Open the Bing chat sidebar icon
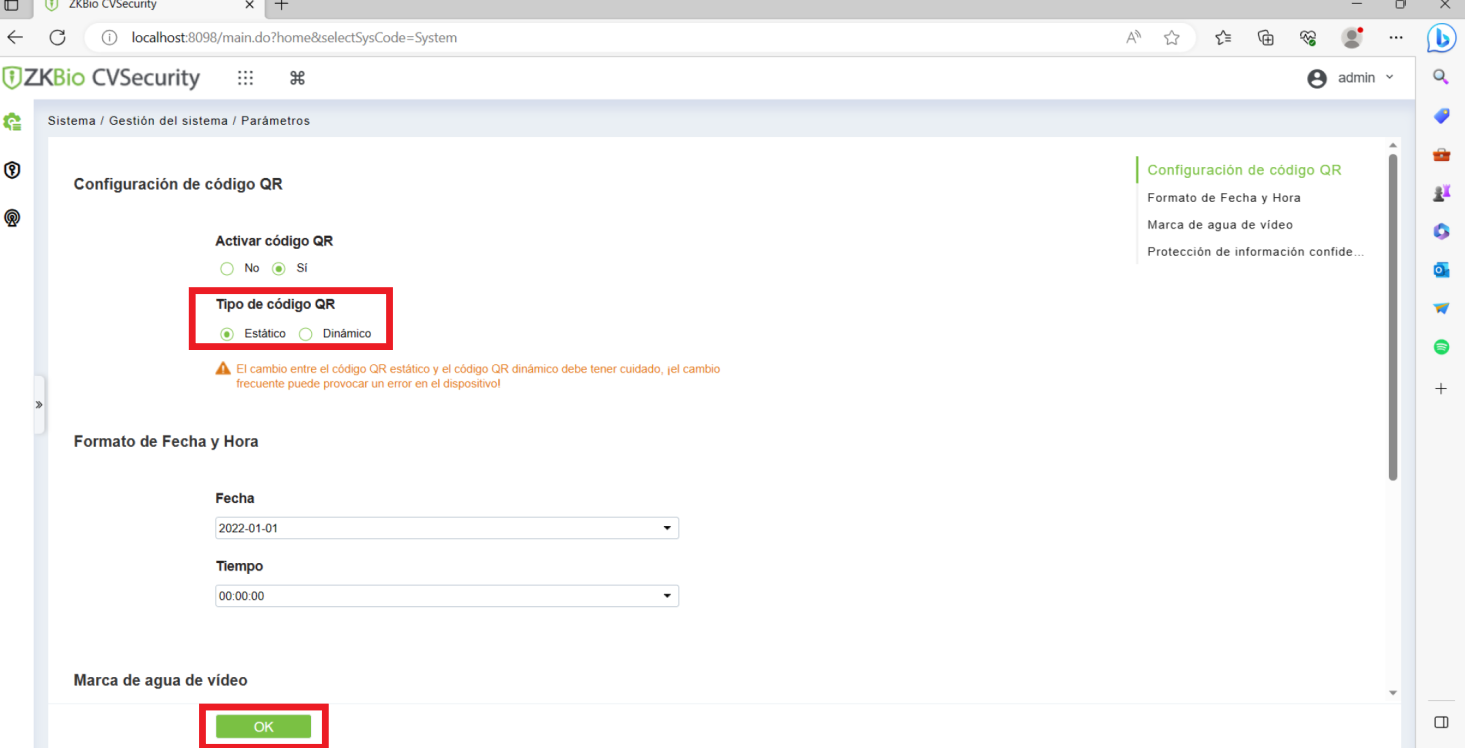This screenshot has width=1465, height=748. click(1441, 38)
